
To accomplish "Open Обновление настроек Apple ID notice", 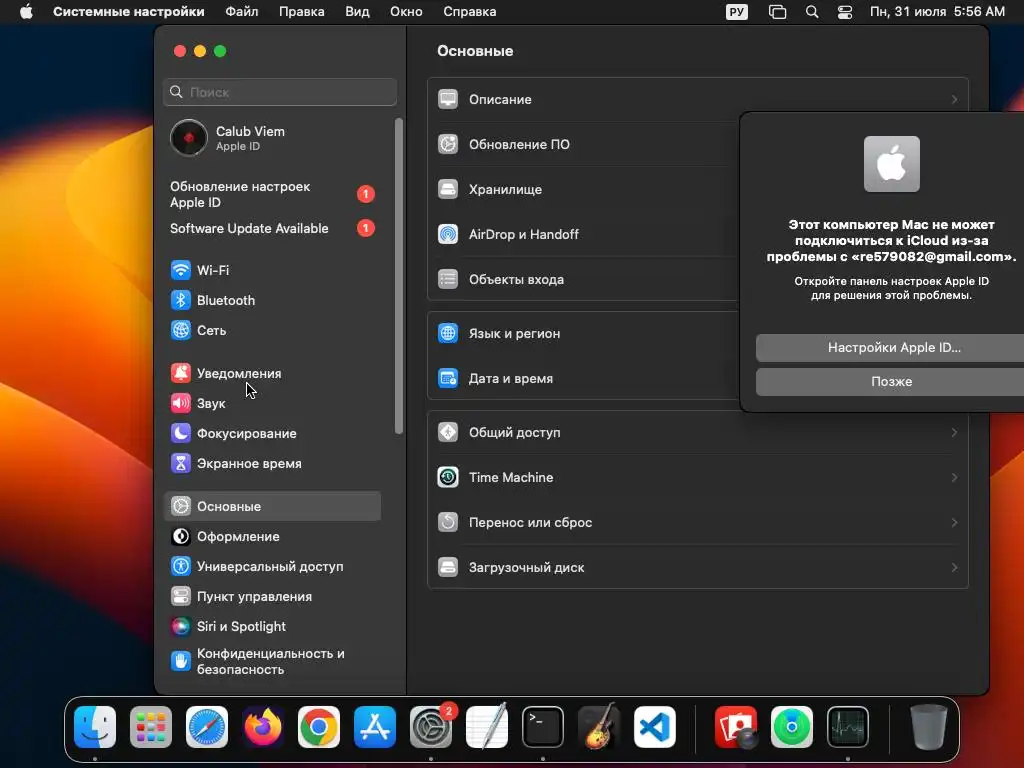I will click(x=272, y=195).
